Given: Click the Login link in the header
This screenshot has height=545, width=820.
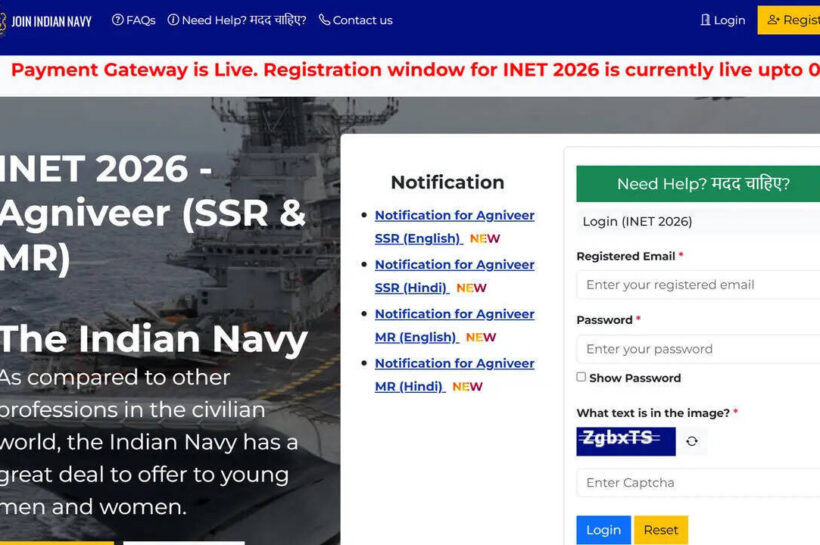Looking at the screenshot, I should [x=723, y=20].
